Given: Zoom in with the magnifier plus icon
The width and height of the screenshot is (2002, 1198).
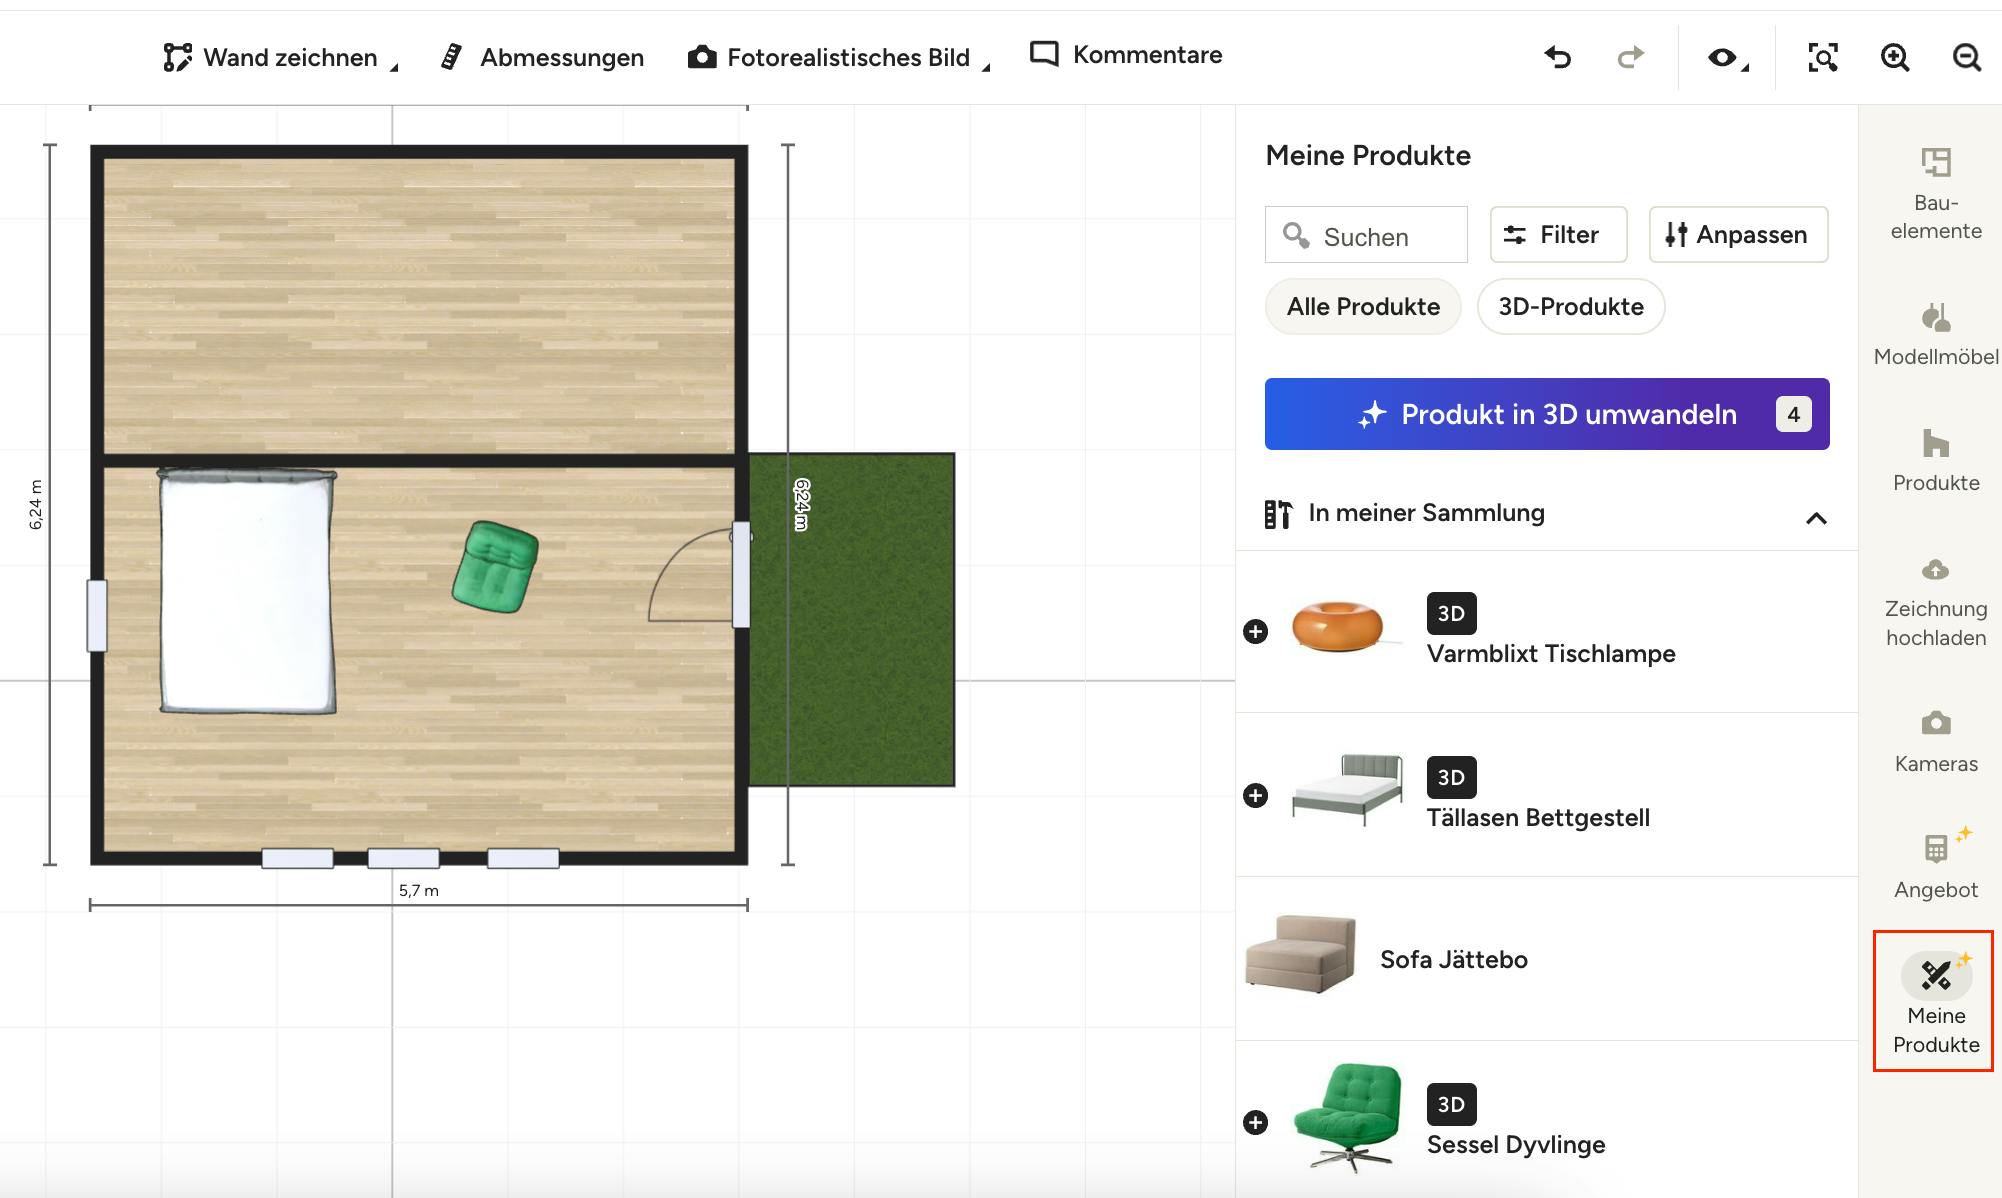Looking at the screenshot, I should click(x=1894, y=57).
